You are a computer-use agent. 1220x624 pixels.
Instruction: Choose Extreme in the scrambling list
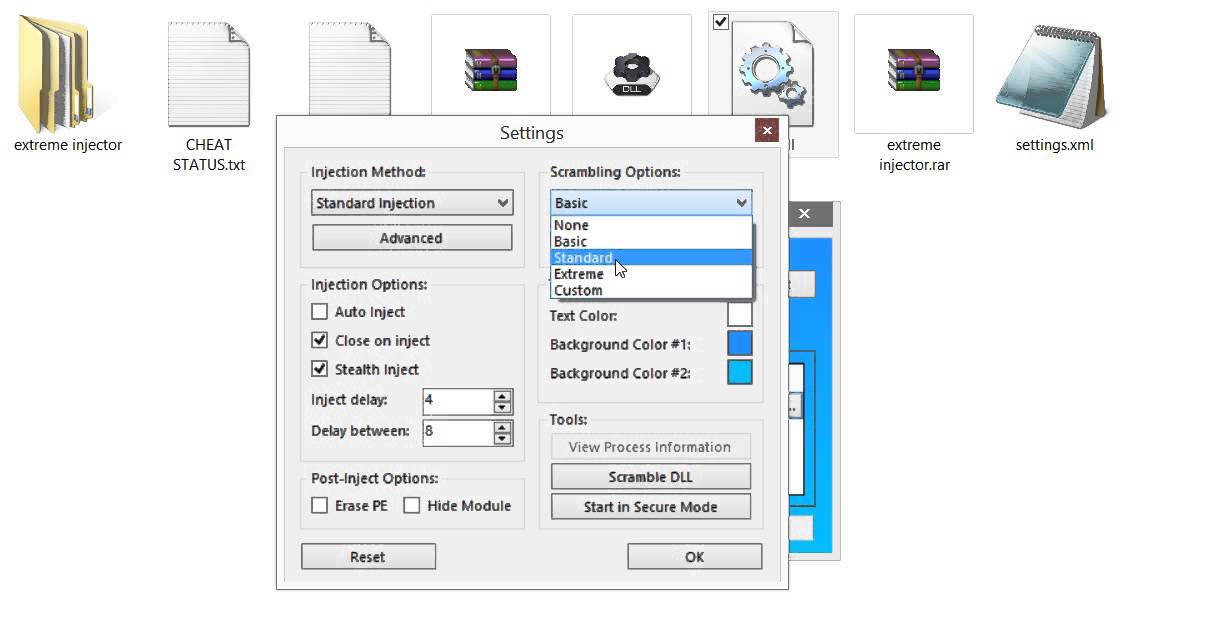pos(651,274)
